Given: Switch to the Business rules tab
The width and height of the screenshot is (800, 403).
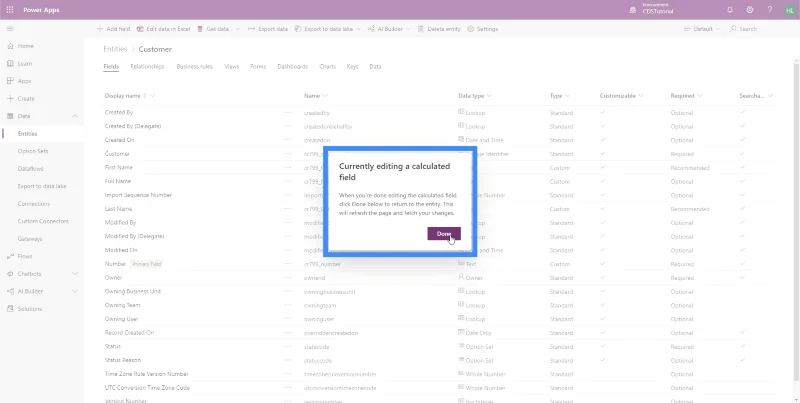Looking at the screenshot, I should click(x=194, y=67).
